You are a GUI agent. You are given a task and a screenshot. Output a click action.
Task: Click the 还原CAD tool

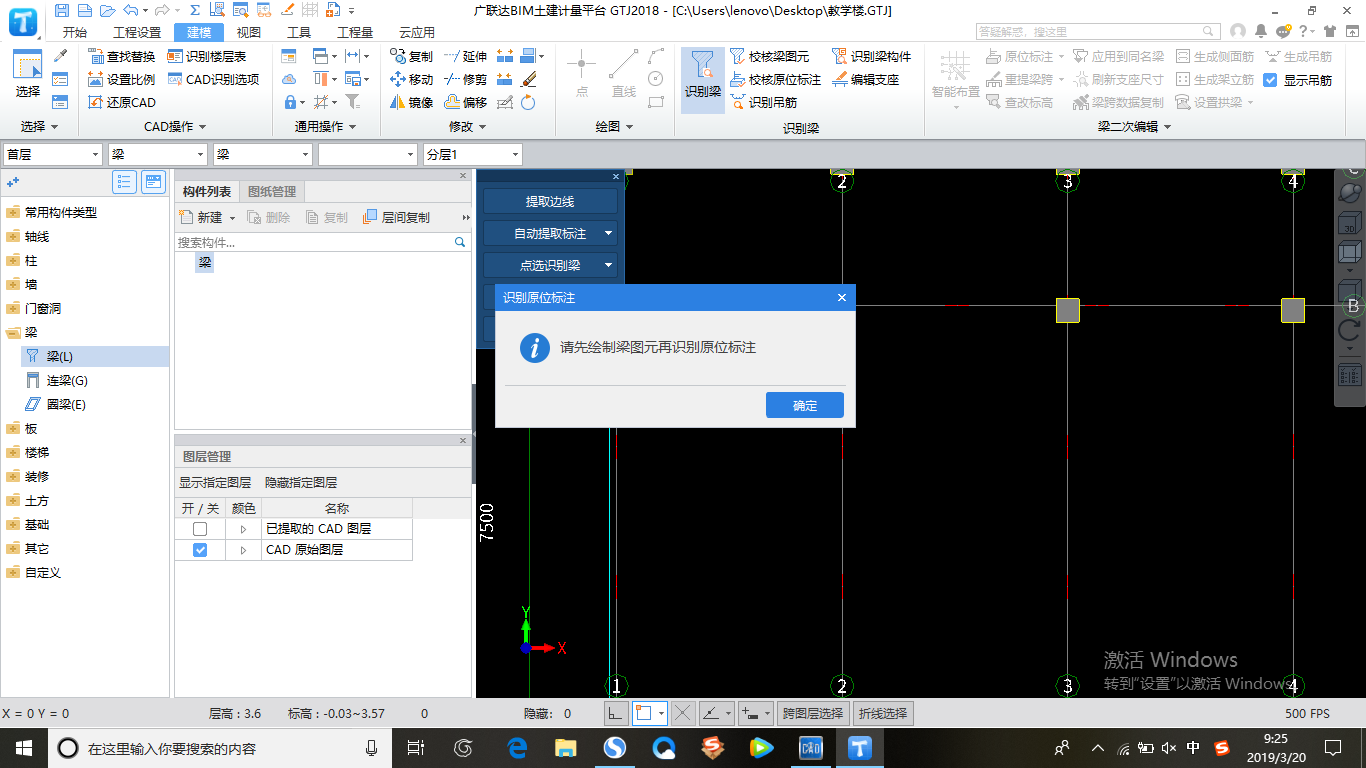121,102
